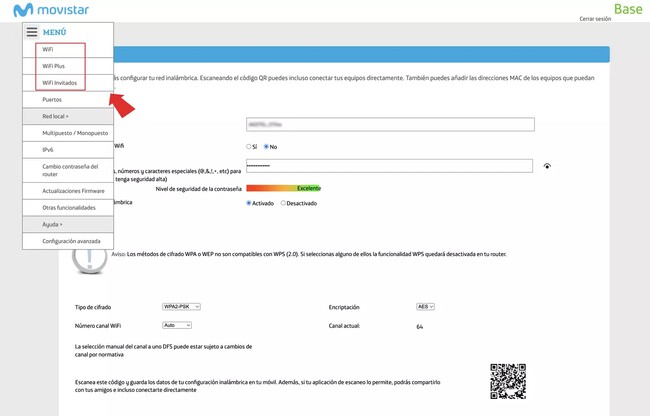This screenshot has width=650, height=416.
Task: Click the 'Cerrar sesión' link
Action: [594, 19]
